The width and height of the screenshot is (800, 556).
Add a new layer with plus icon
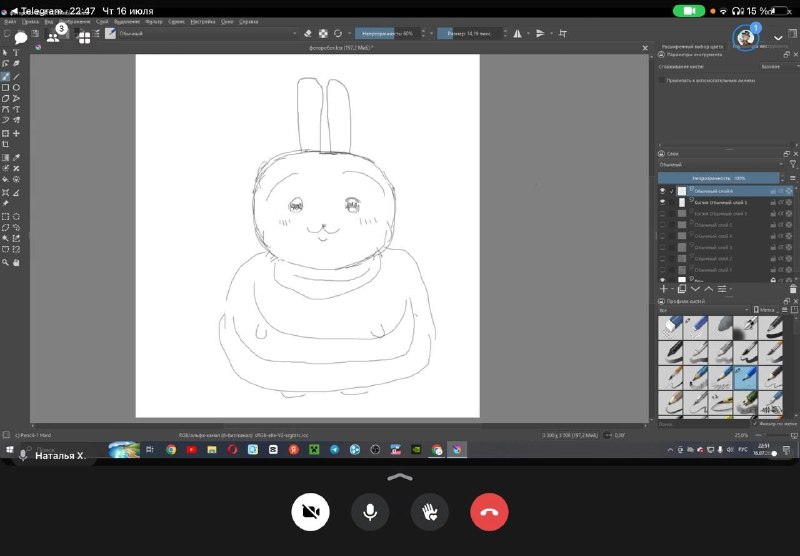663,289
